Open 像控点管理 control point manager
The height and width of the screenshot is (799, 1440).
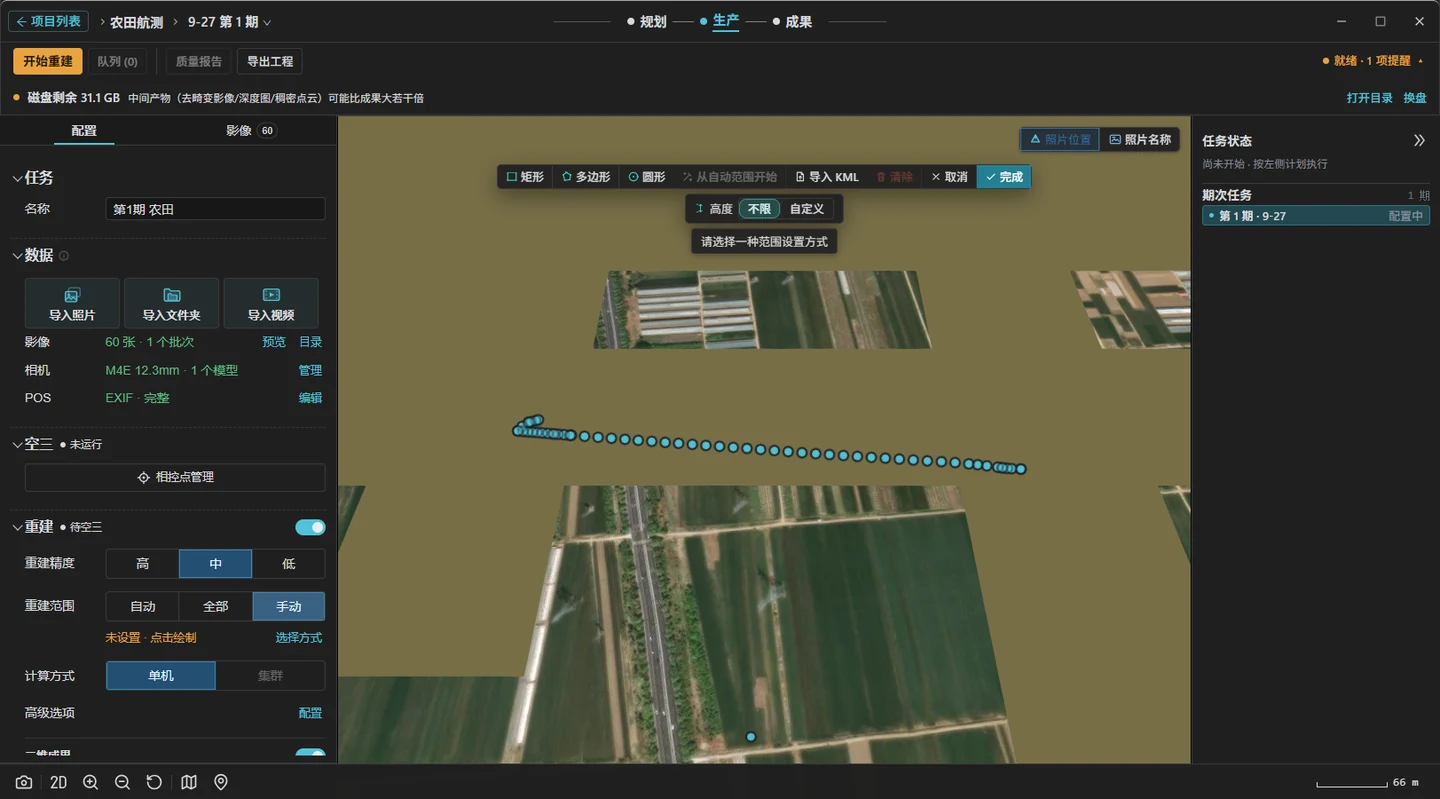pos(175,477)
